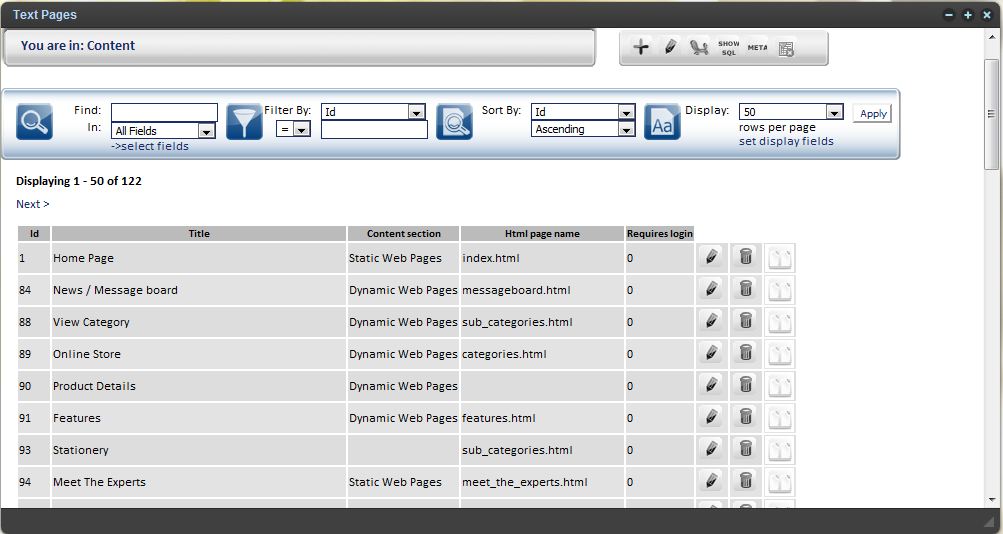This screenshot has width=1003, height=534.
Task: Click the META toolbar button
Action: coord(757,47)
